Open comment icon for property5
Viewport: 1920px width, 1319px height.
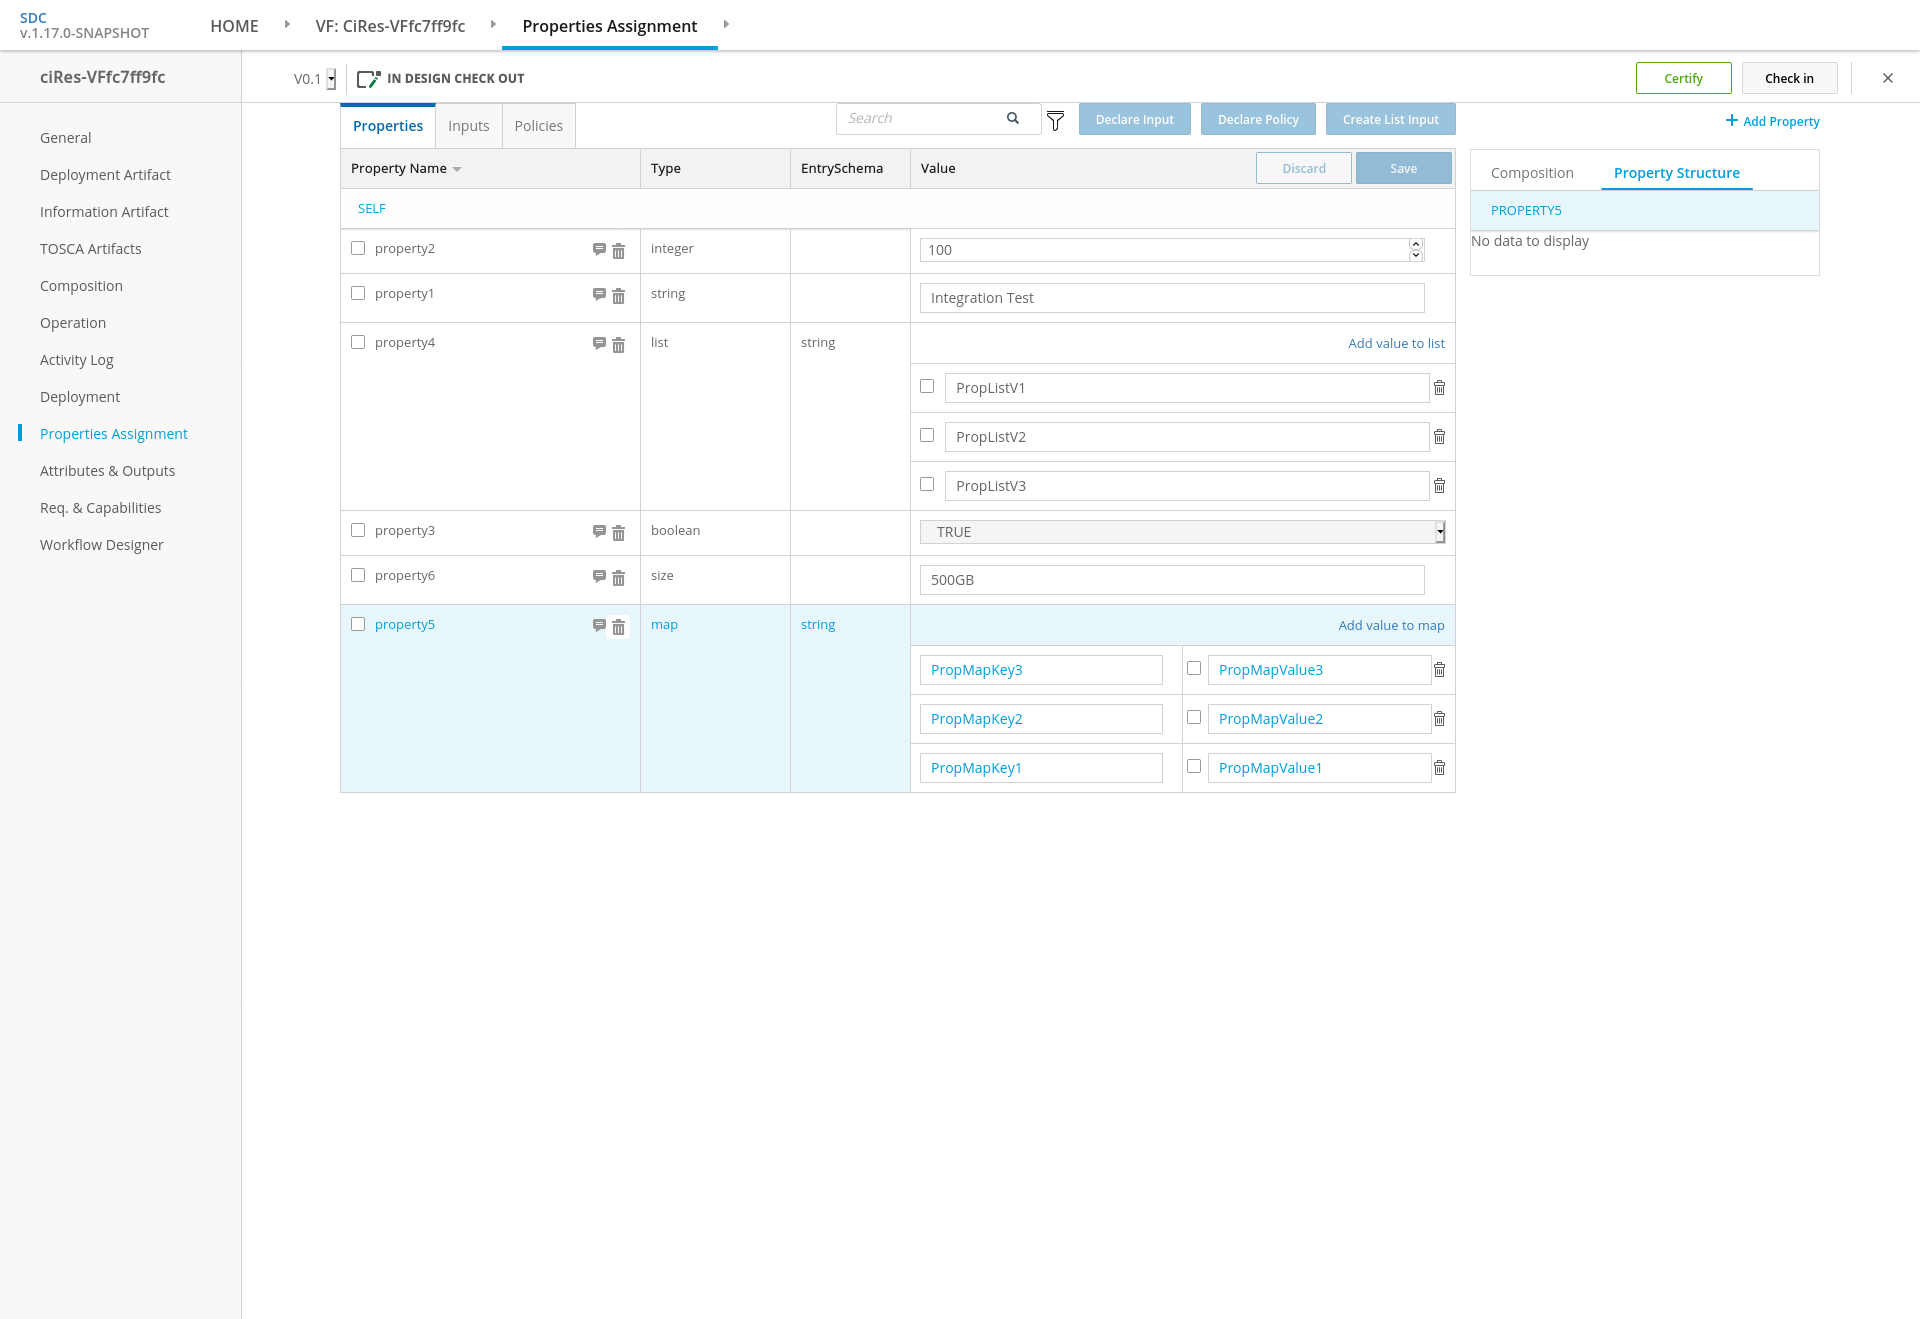tap(599, 626)
